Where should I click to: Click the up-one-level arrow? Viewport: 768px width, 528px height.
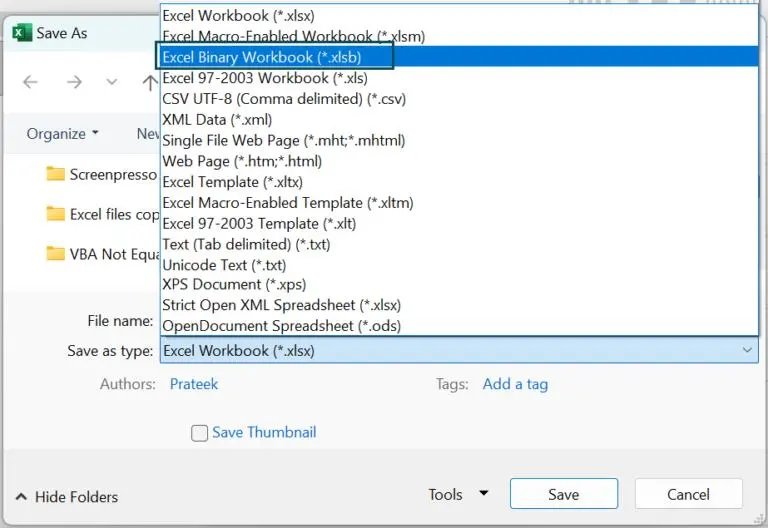tap(150, 82)
